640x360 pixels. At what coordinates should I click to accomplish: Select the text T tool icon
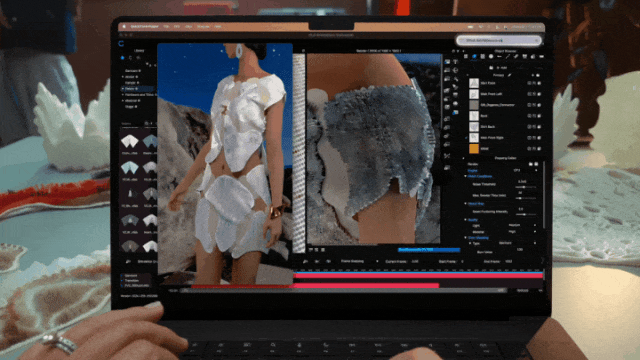point(456,62)
